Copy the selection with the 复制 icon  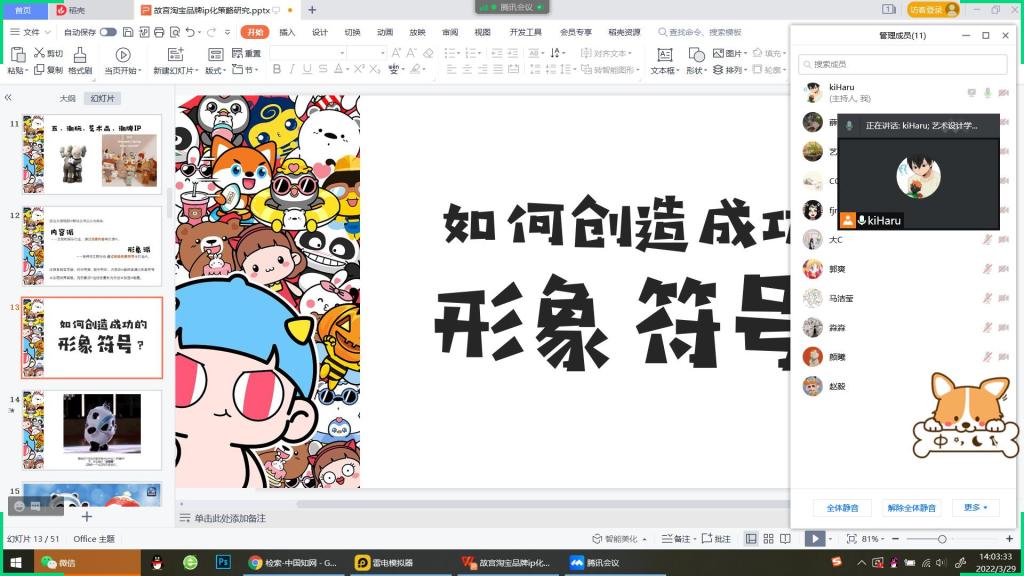click(39, 69)
